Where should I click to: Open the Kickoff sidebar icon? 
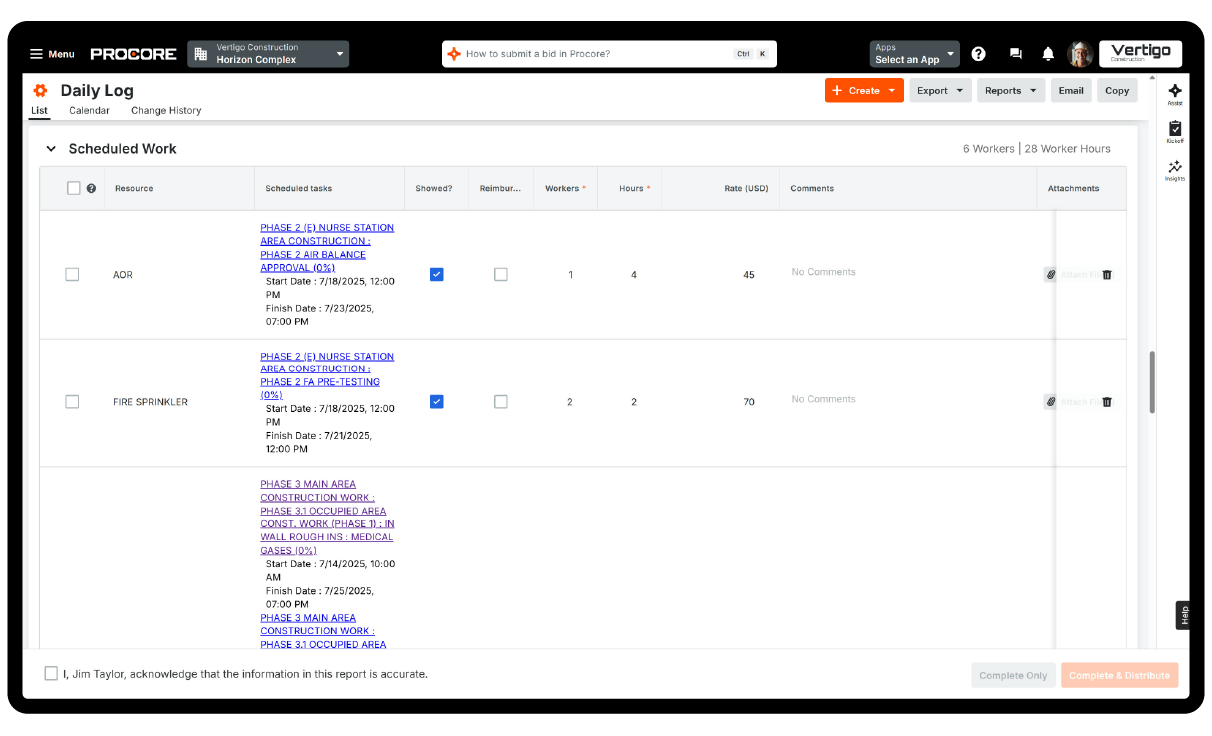[1175, 132]
